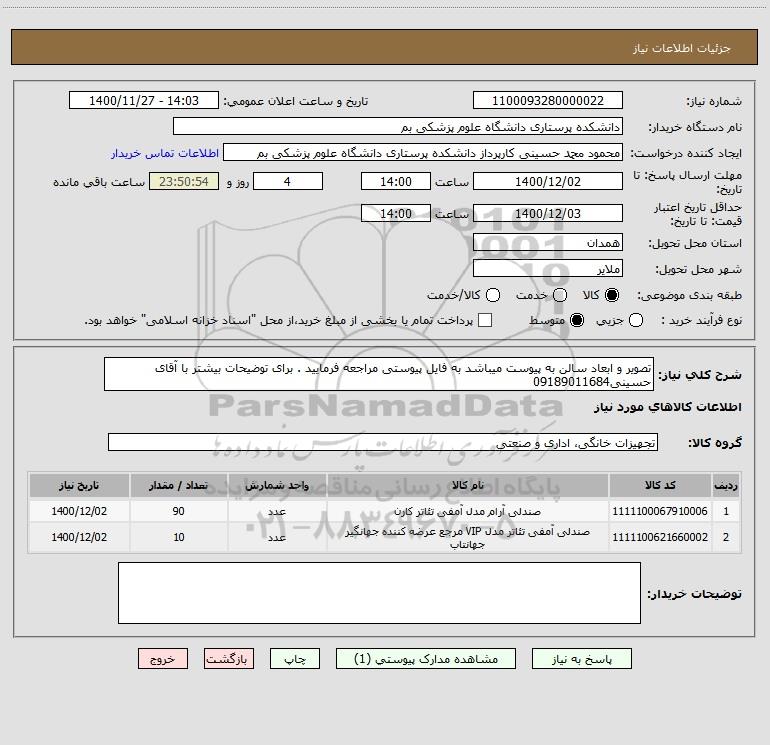Click the price validity date 1400/12/03 field
This screenshot has height=745, width=770.
[548, 213]
